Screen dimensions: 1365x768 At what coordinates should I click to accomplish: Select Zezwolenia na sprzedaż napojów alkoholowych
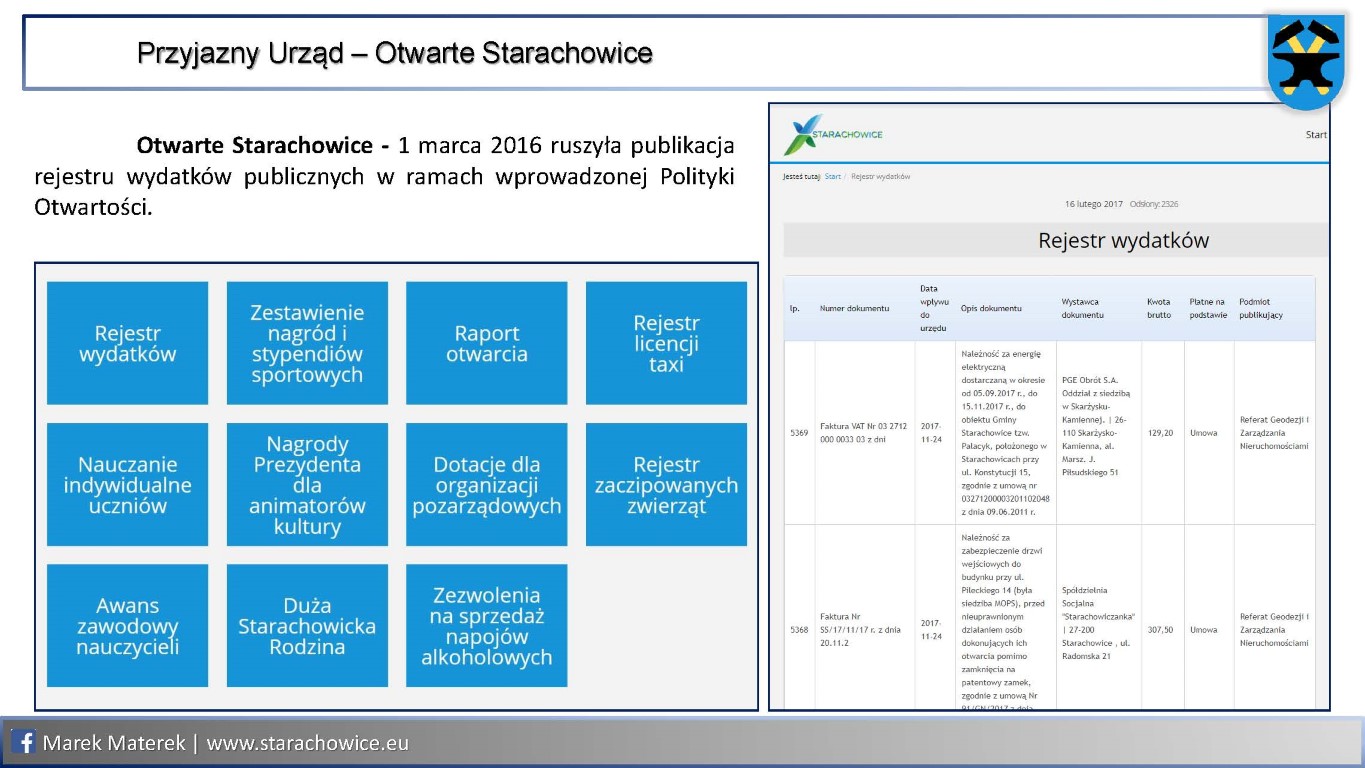(x=486, y=626)
